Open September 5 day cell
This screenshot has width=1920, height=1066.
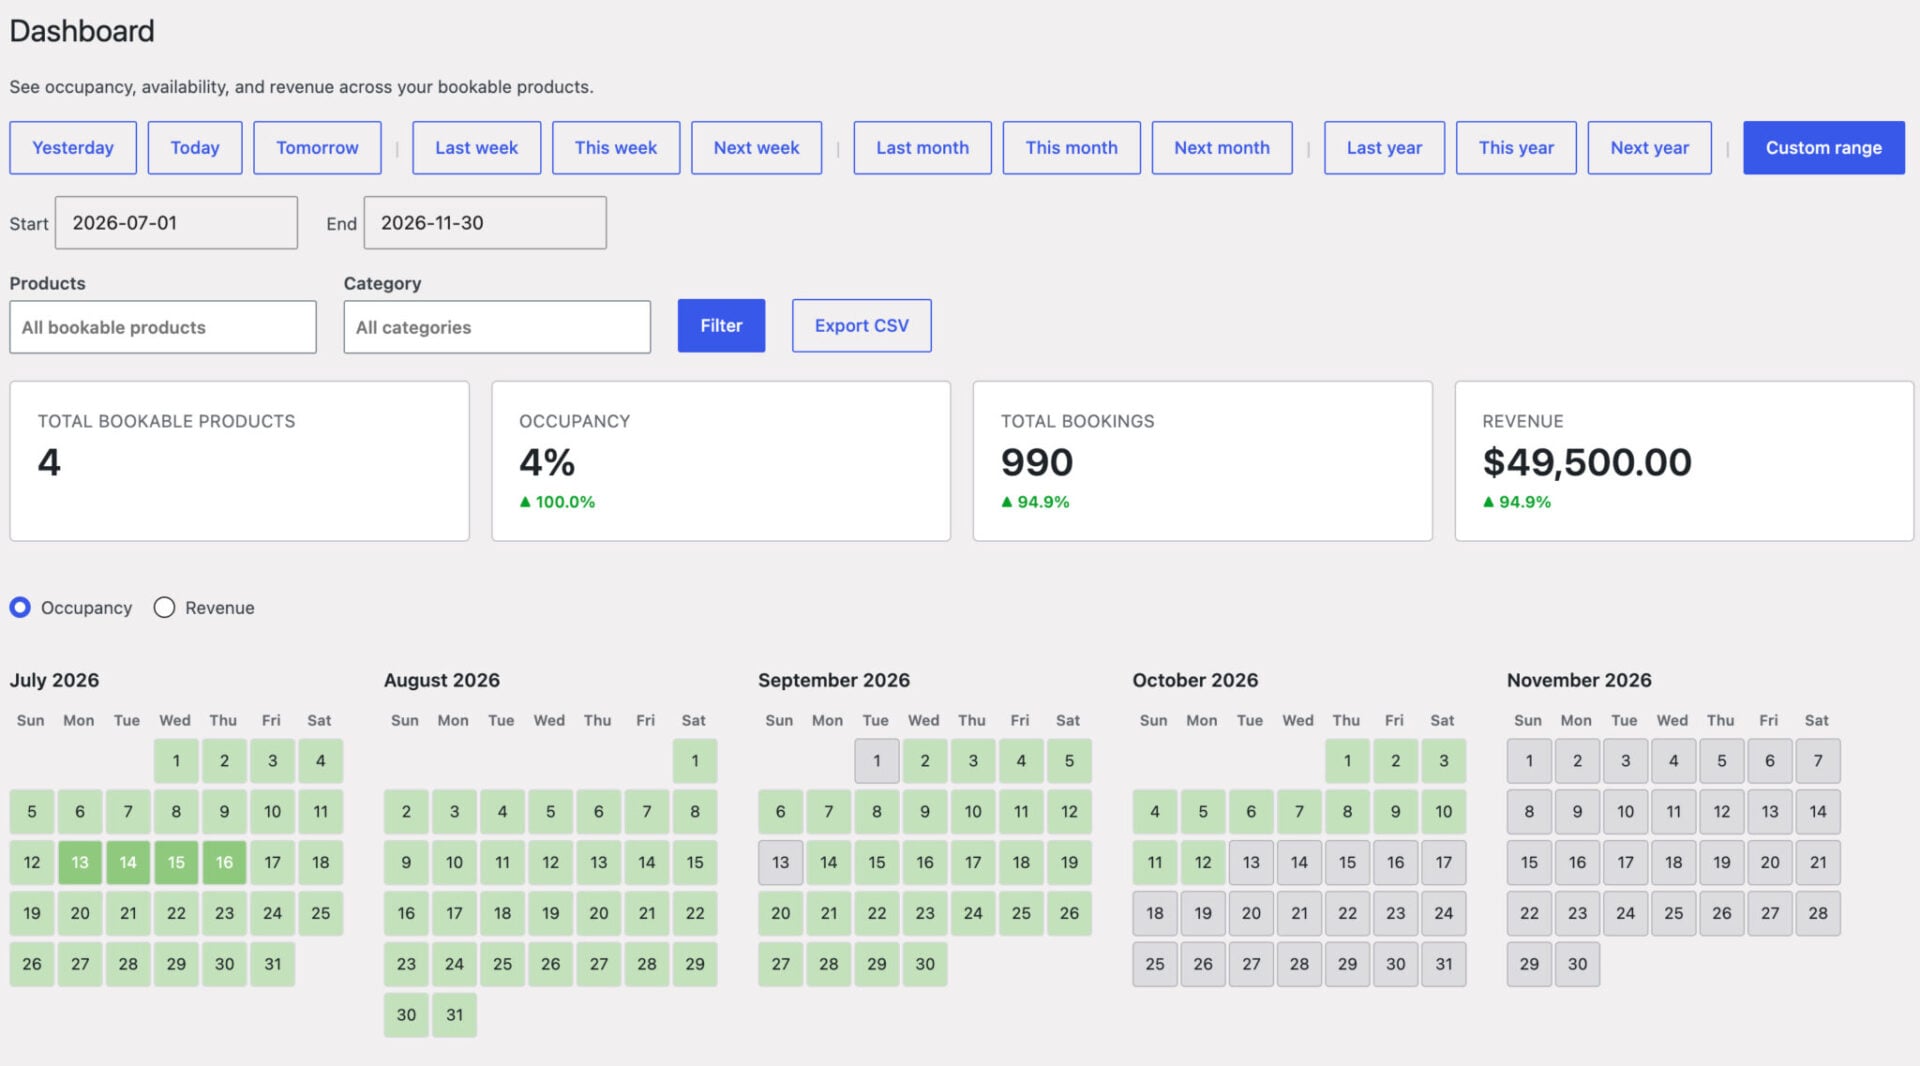click(1069, 761)
